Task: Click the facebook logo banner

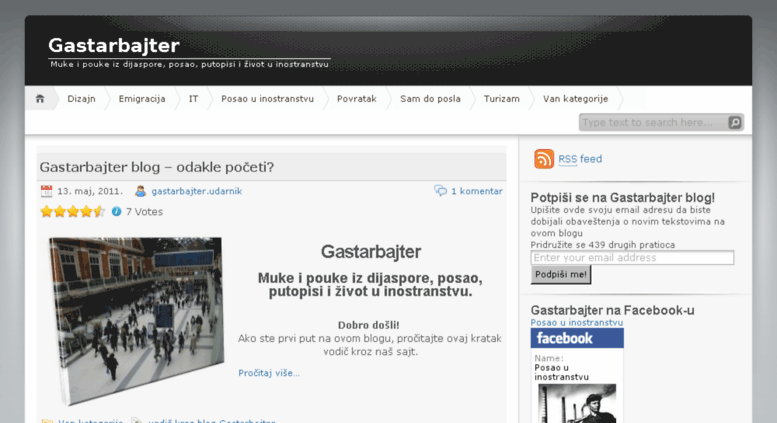Action: [577, 338]
